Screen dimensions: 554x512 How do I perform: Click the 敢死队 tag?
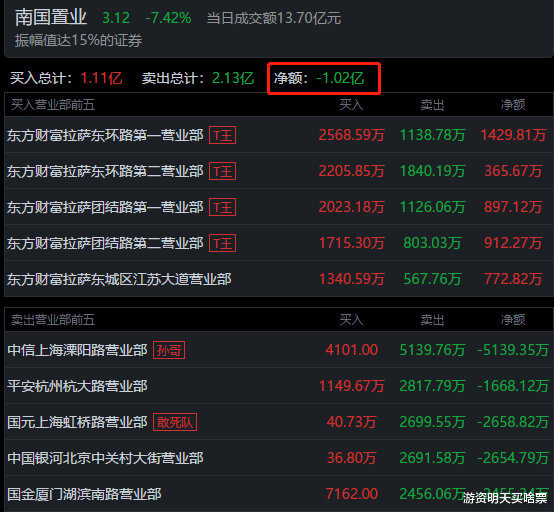tap(175, 422)
